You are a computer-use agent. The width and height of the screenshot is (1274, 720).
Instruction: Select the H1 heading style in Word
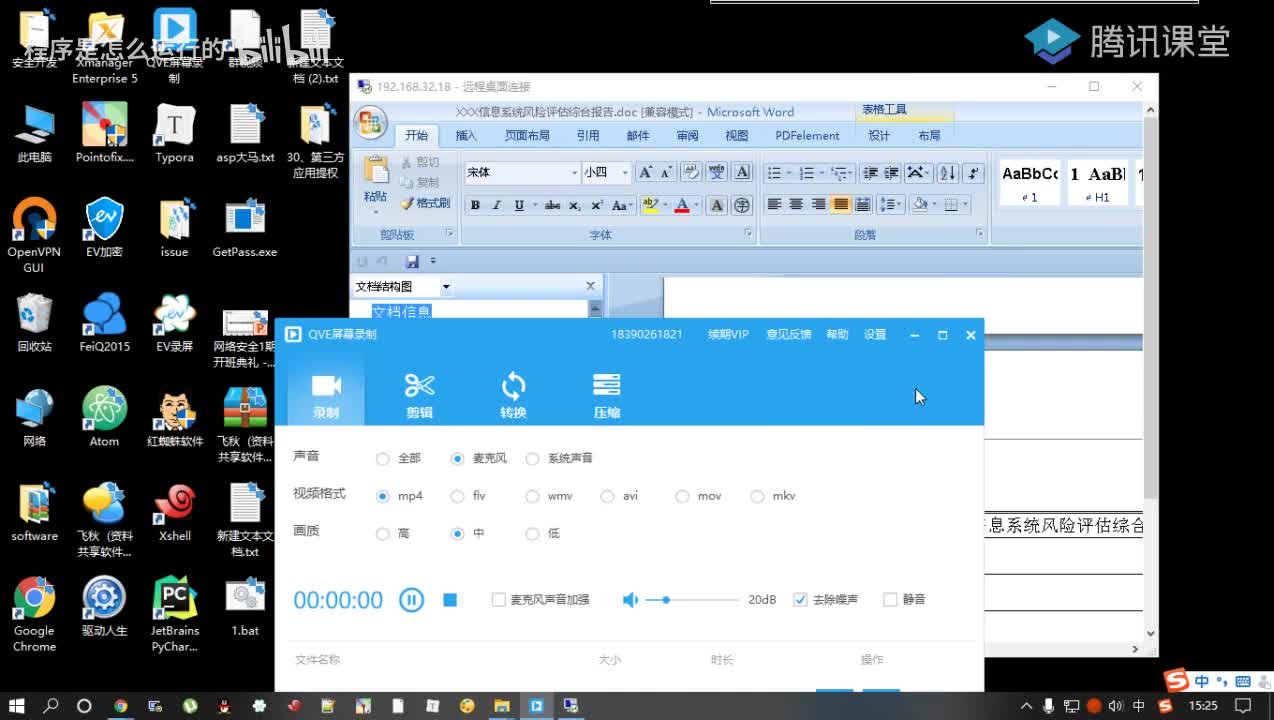tap(1097, 182)
